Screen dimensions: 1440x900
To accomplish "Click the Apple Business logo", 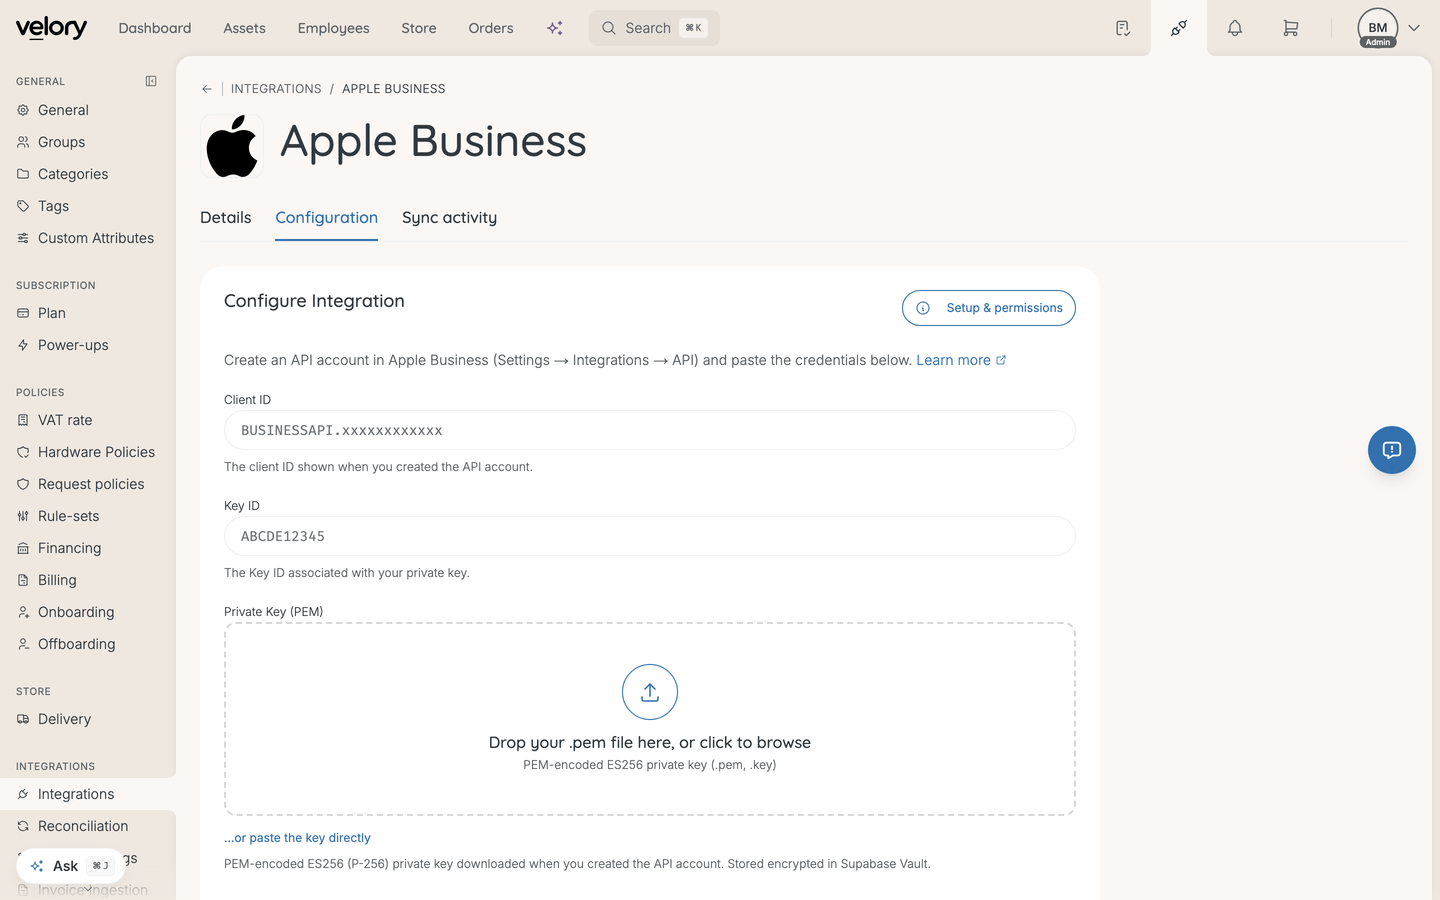I will click(232, 146).
